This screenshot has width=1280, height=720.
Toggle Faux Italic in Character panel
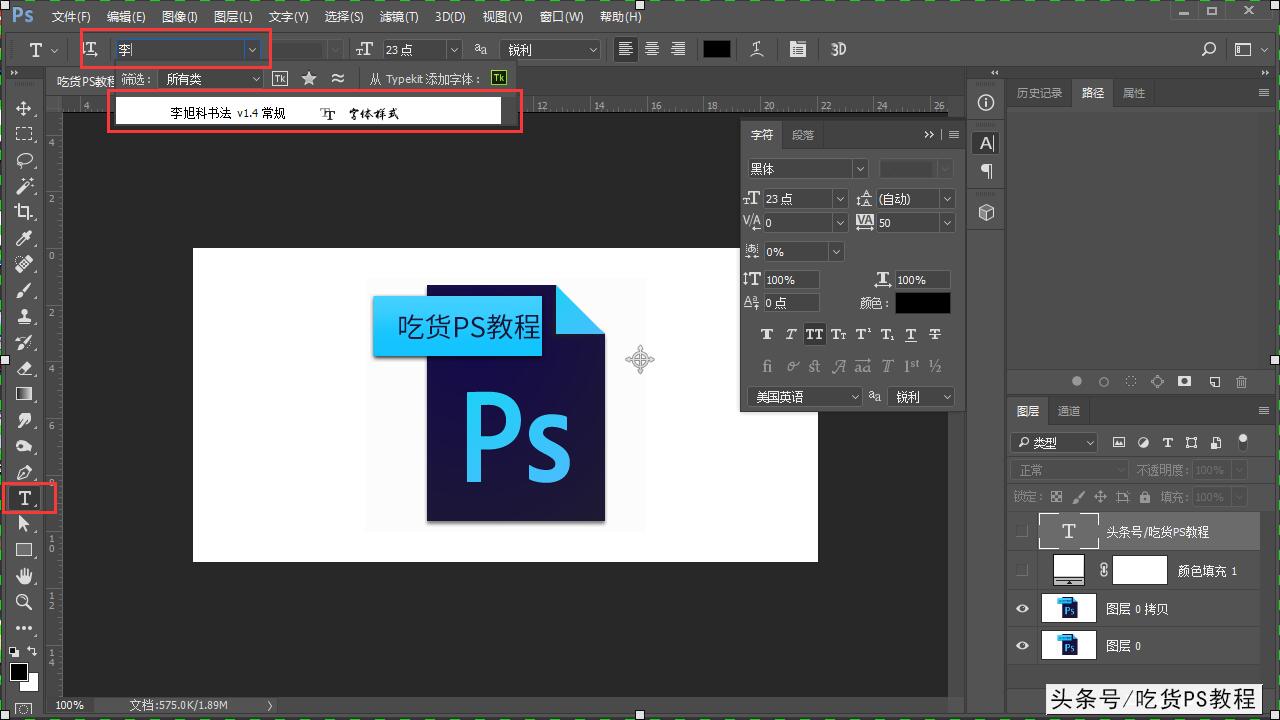(791, 334)
